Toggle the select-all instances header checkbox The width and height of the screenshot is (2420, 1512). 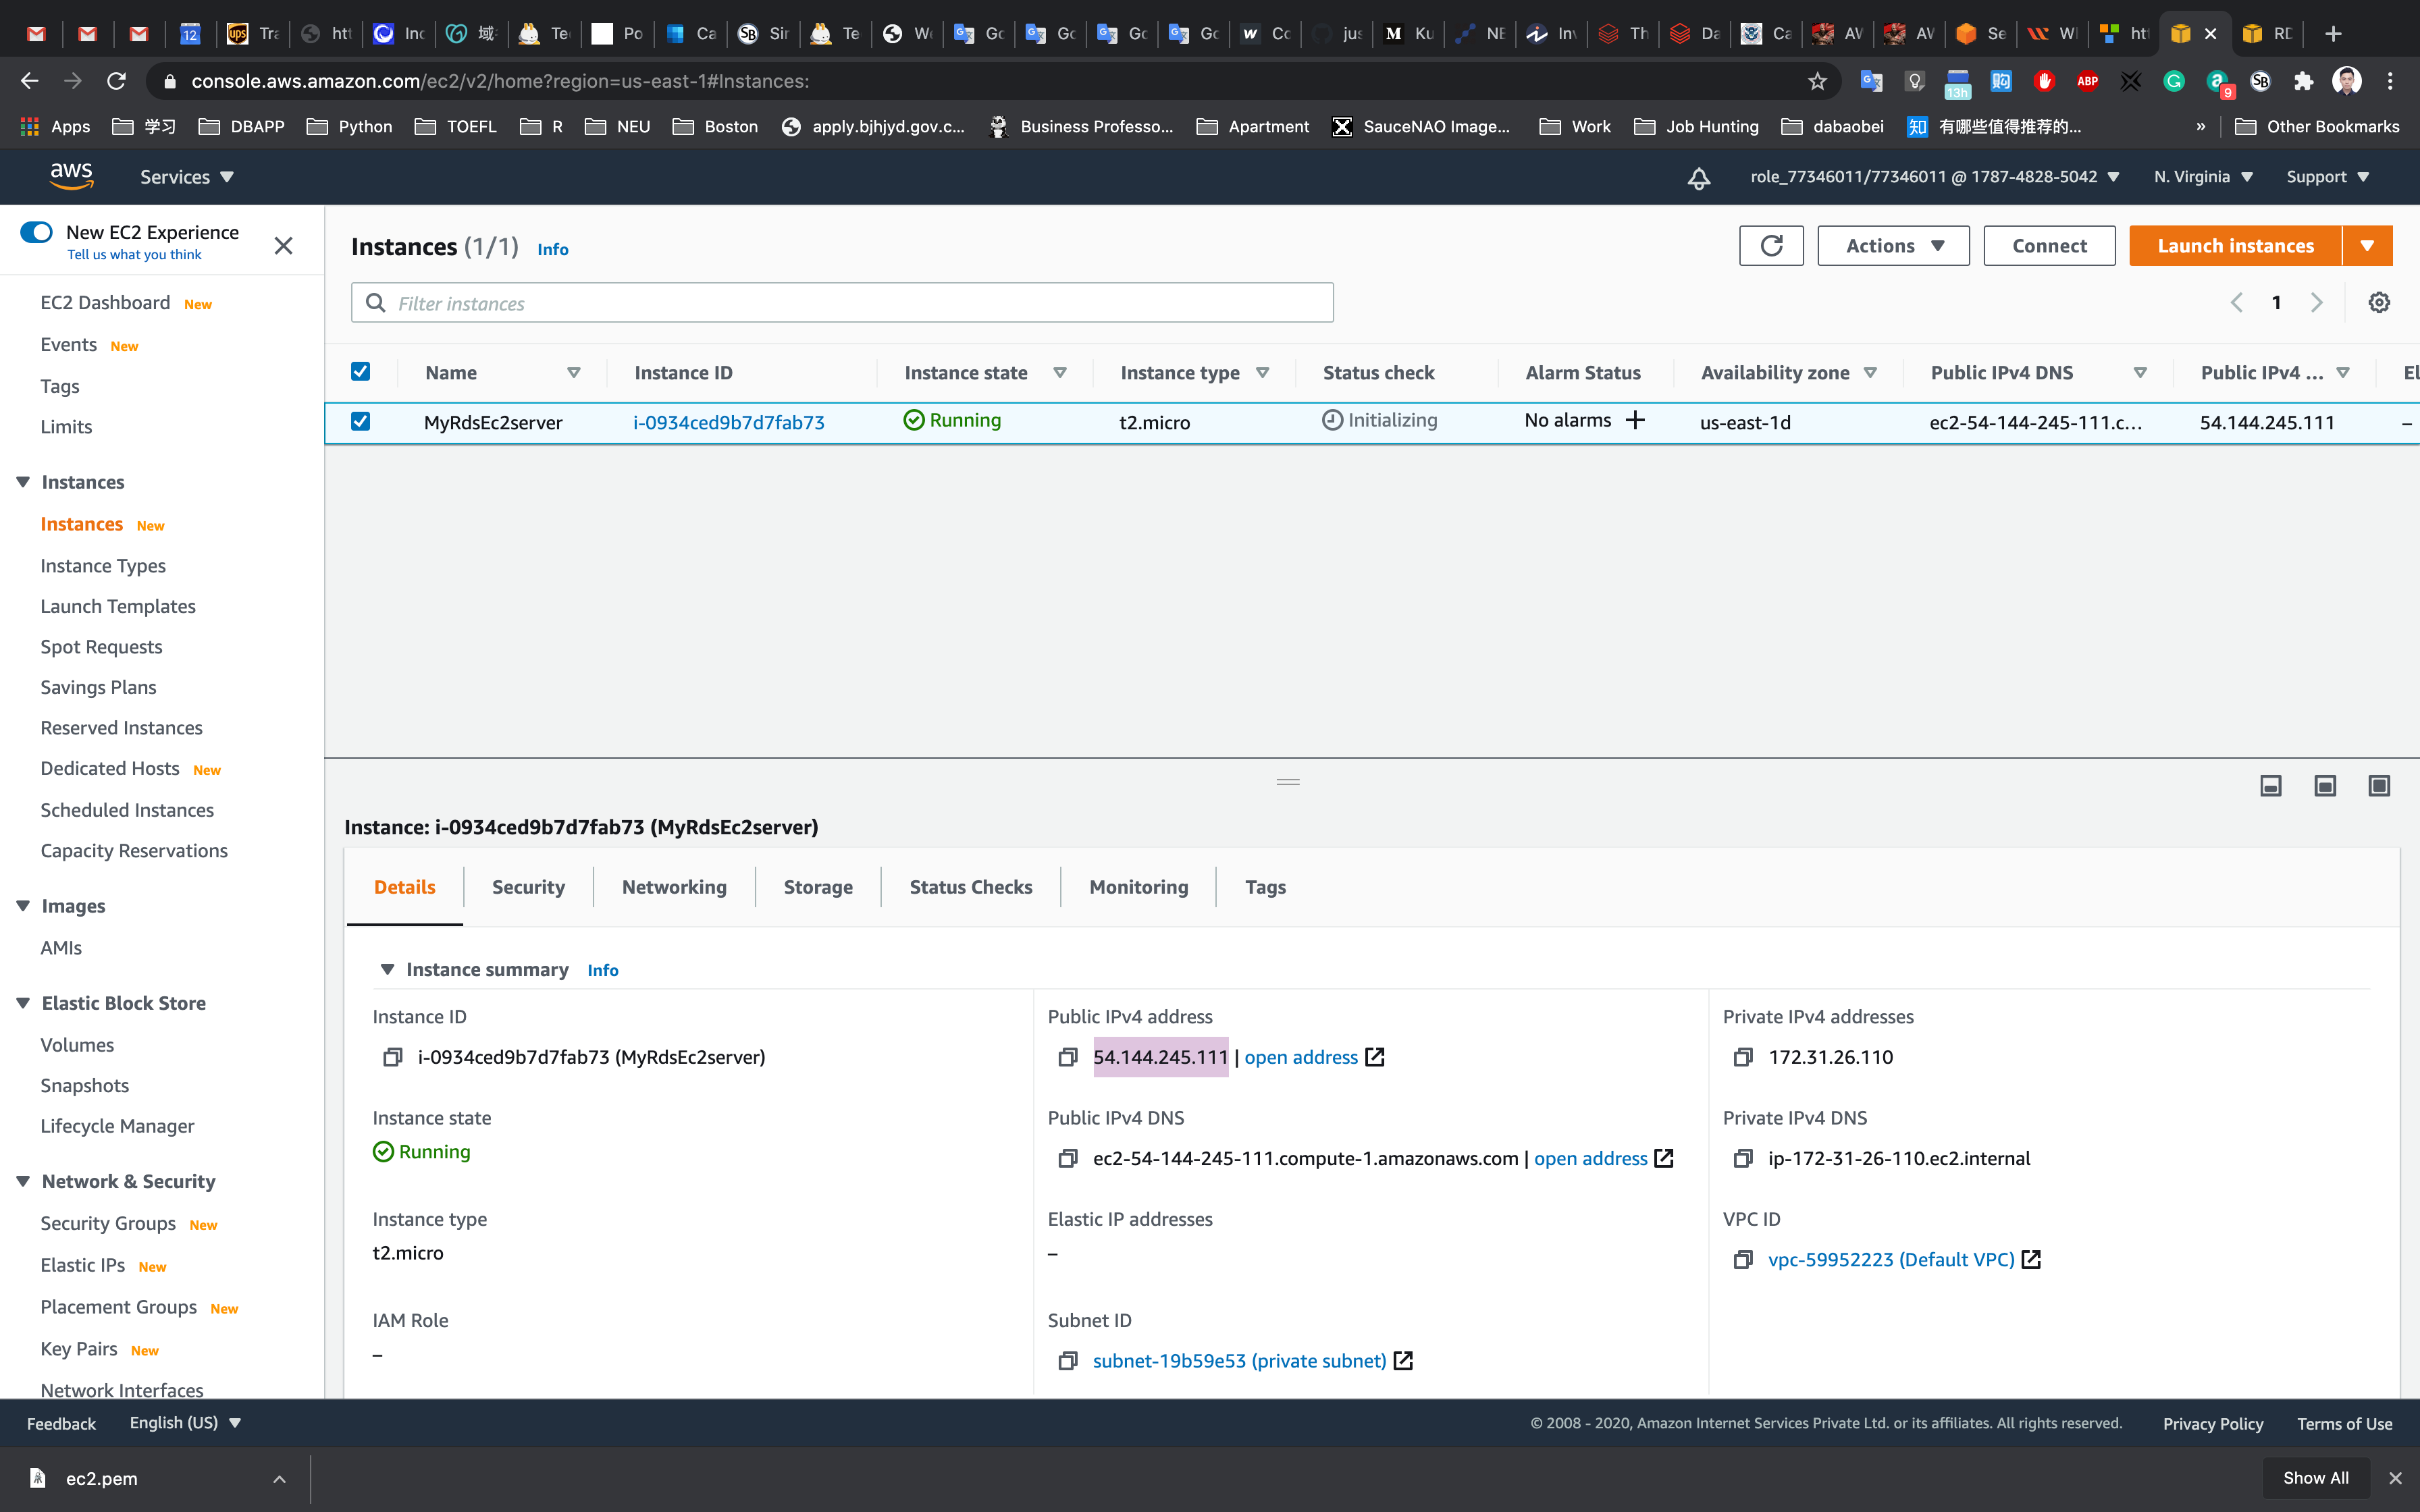coord(361,372)
